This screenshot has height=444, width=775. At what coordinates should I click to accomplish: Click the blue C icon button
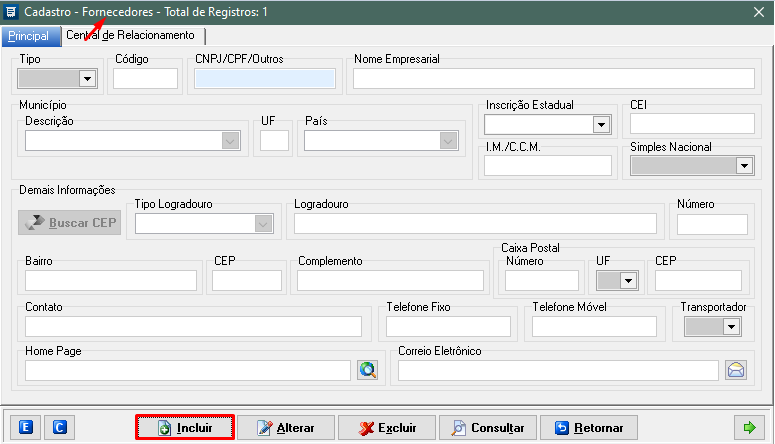pyautogui.click(x=59, y=428)
